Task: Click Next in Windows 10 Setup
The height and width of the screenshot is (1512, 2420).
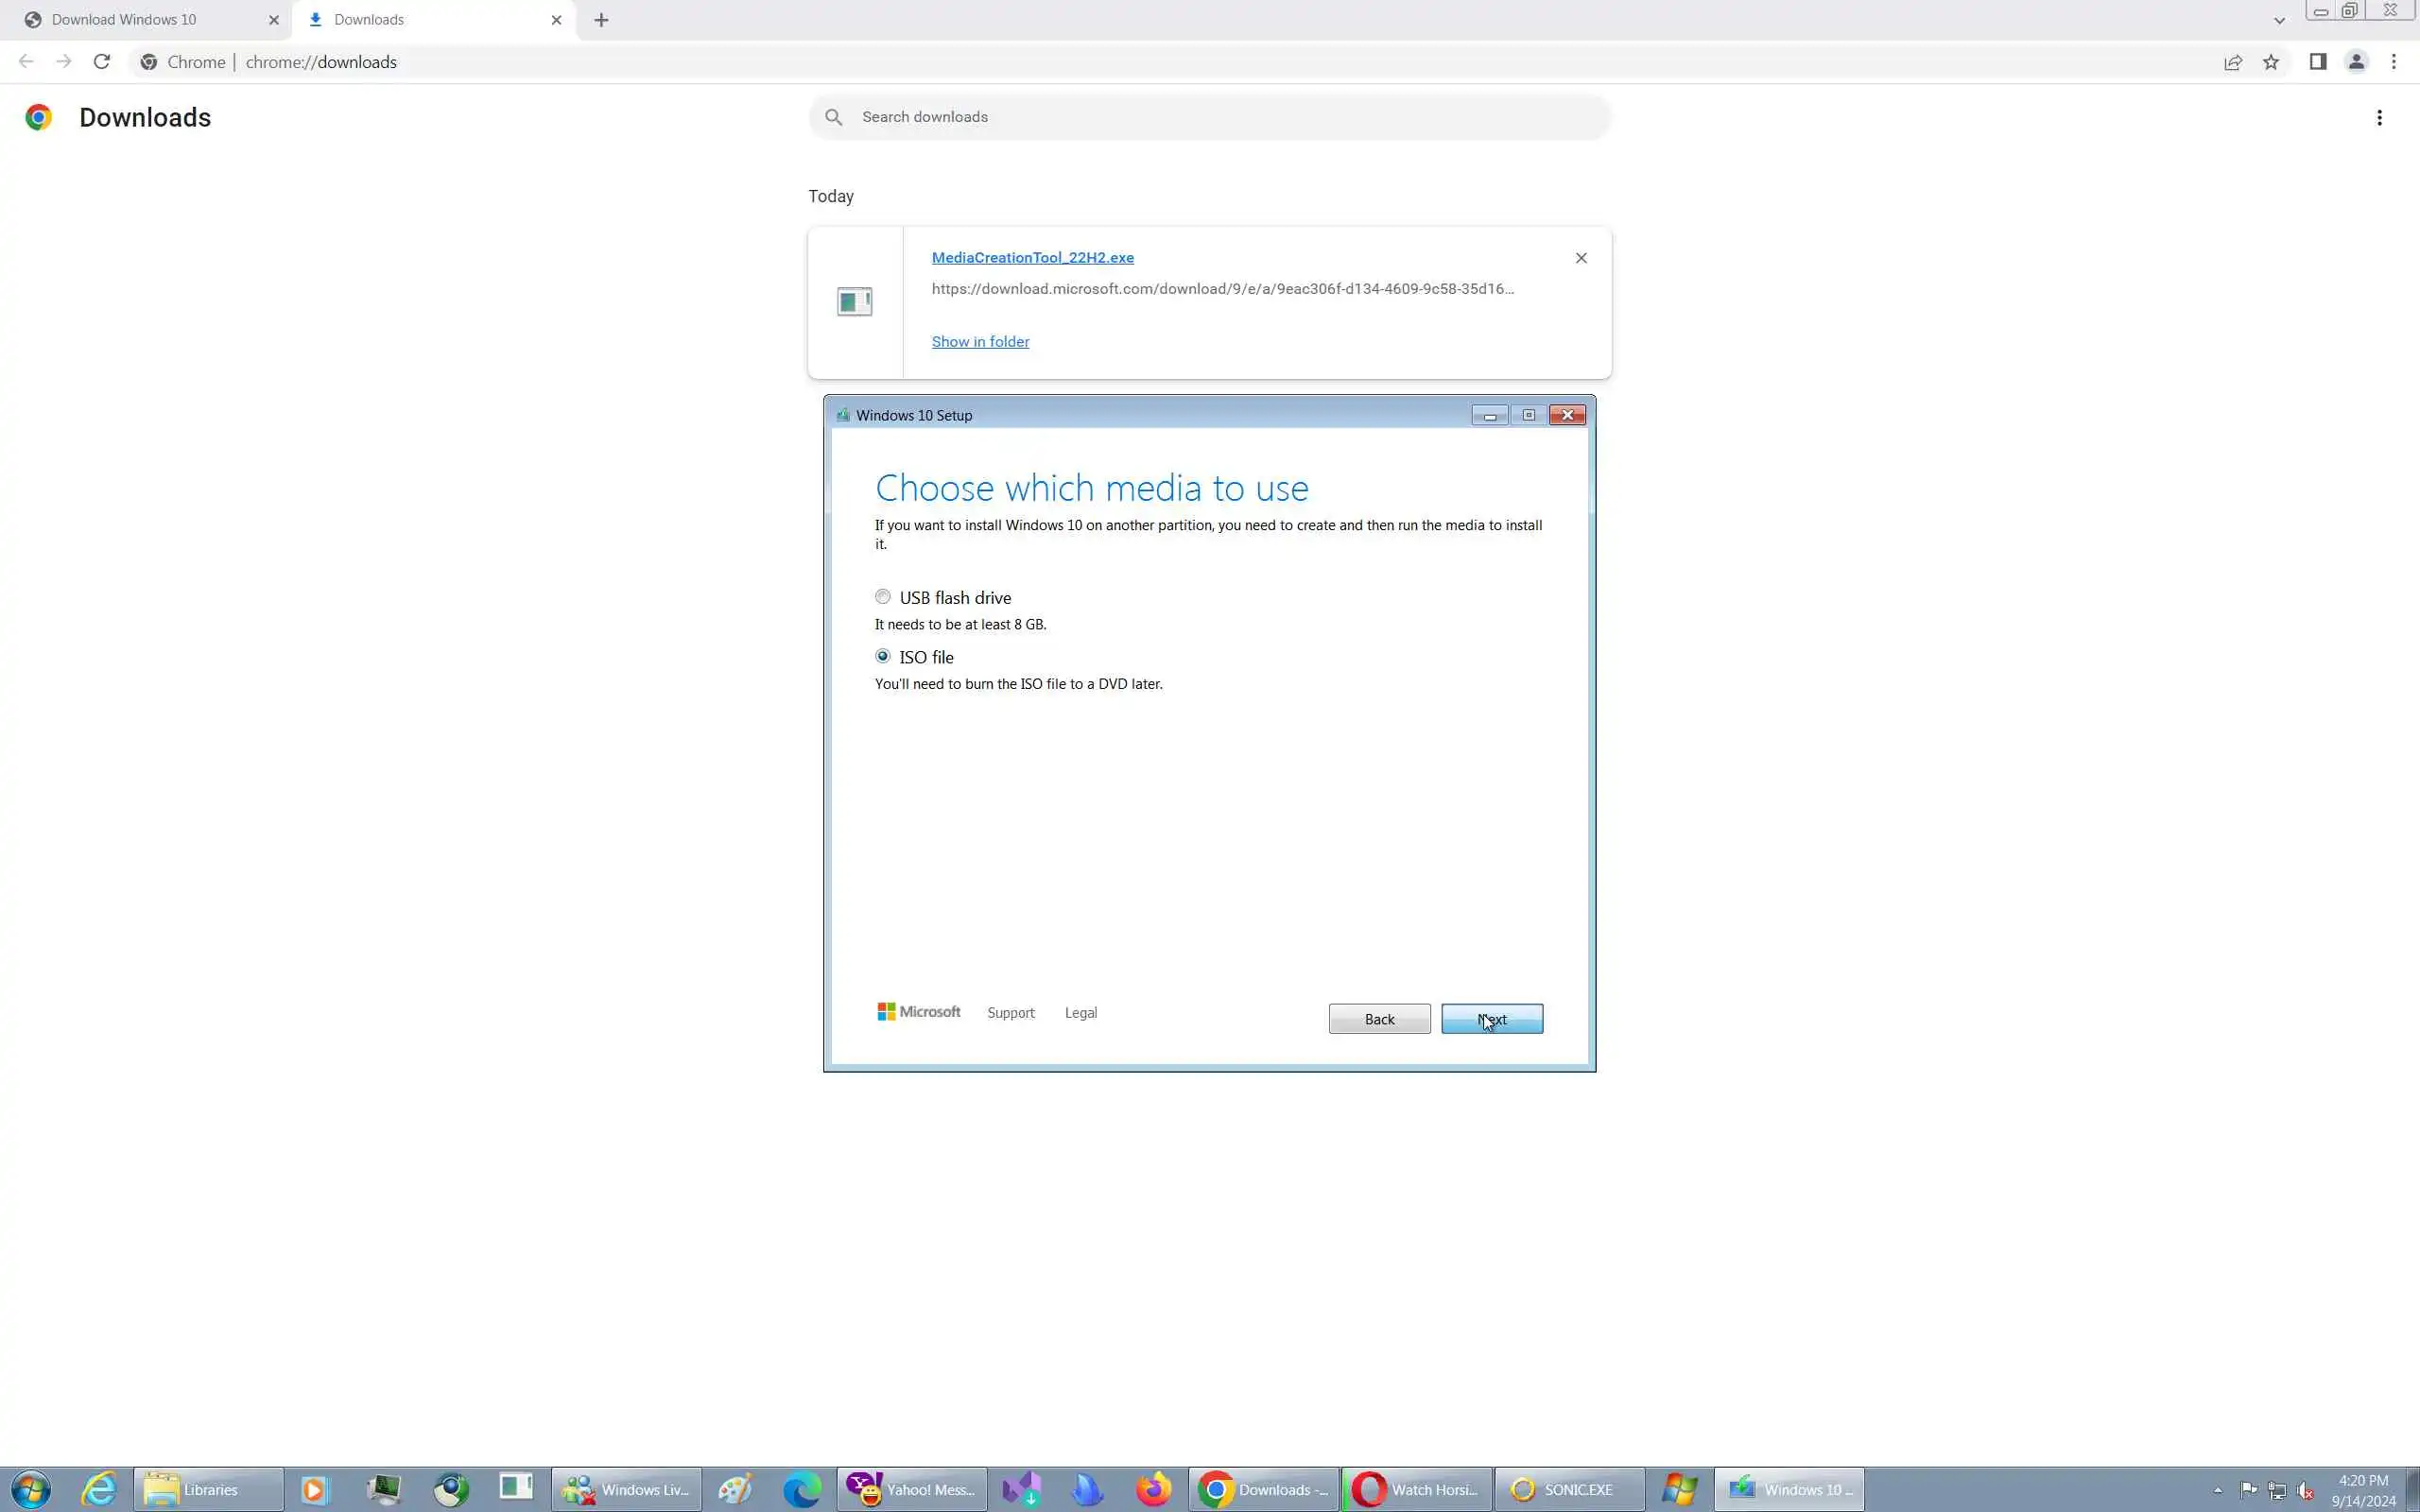Action: (x=1491, y=1019)
